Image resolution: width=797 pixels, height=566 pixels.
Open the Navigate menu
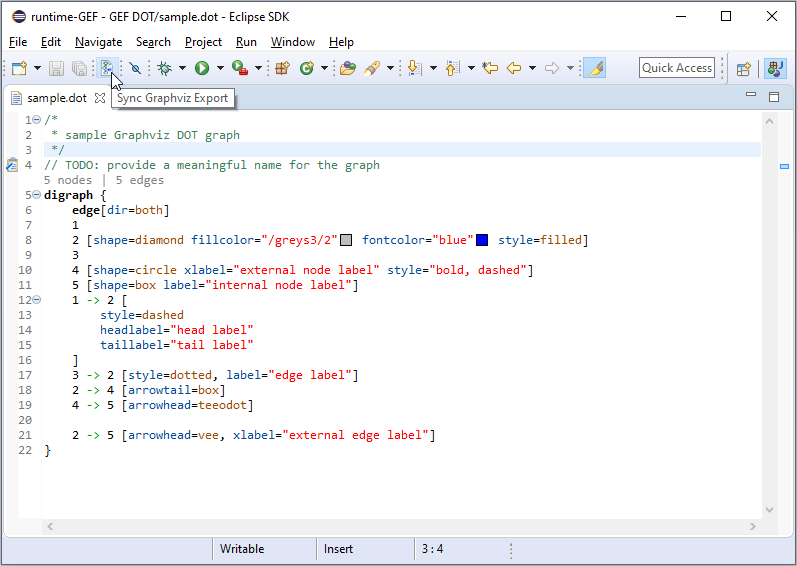point(98,42)
